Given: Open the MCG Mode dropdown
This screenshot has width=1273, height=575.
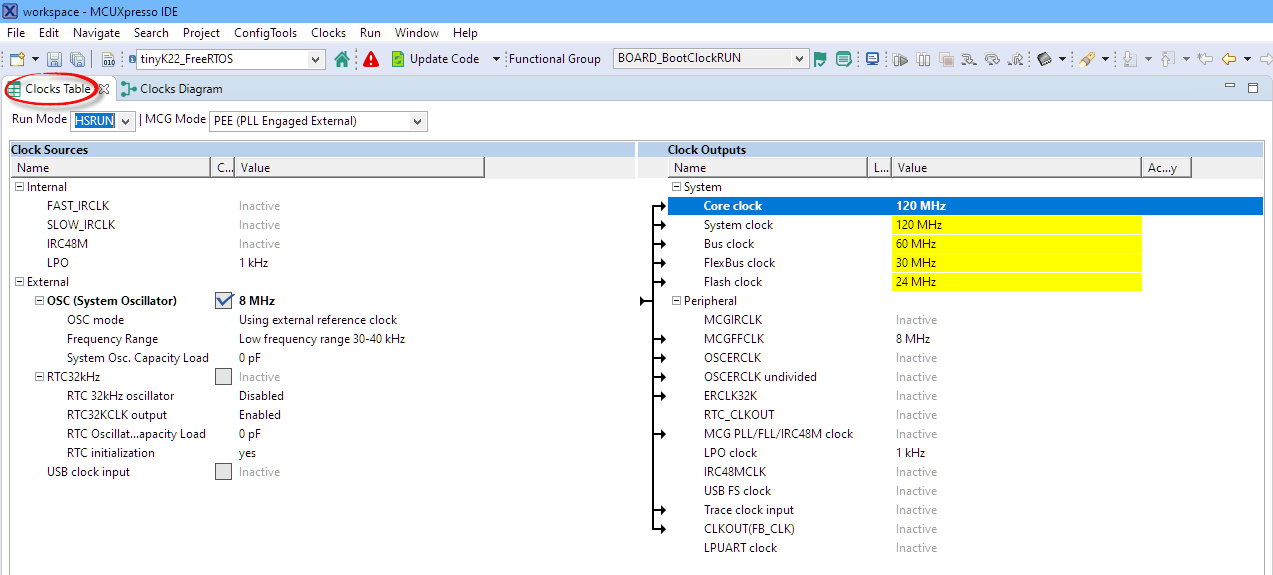Looking at the screenshot, I should (417, 121).
